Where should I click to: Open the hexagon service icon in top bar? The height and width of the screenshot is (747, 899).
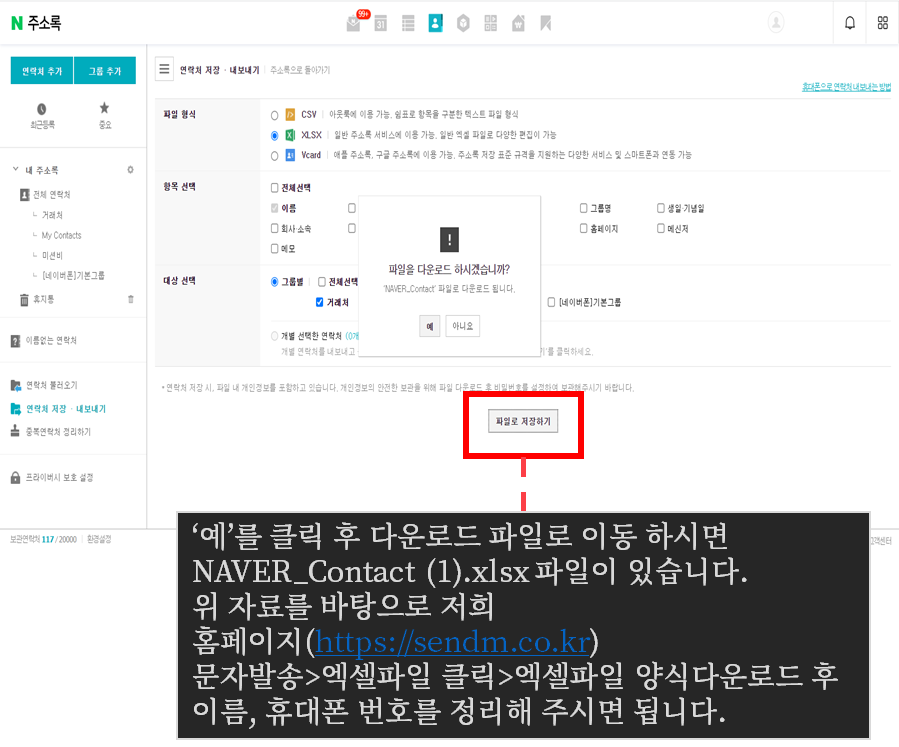coord(463,24)
